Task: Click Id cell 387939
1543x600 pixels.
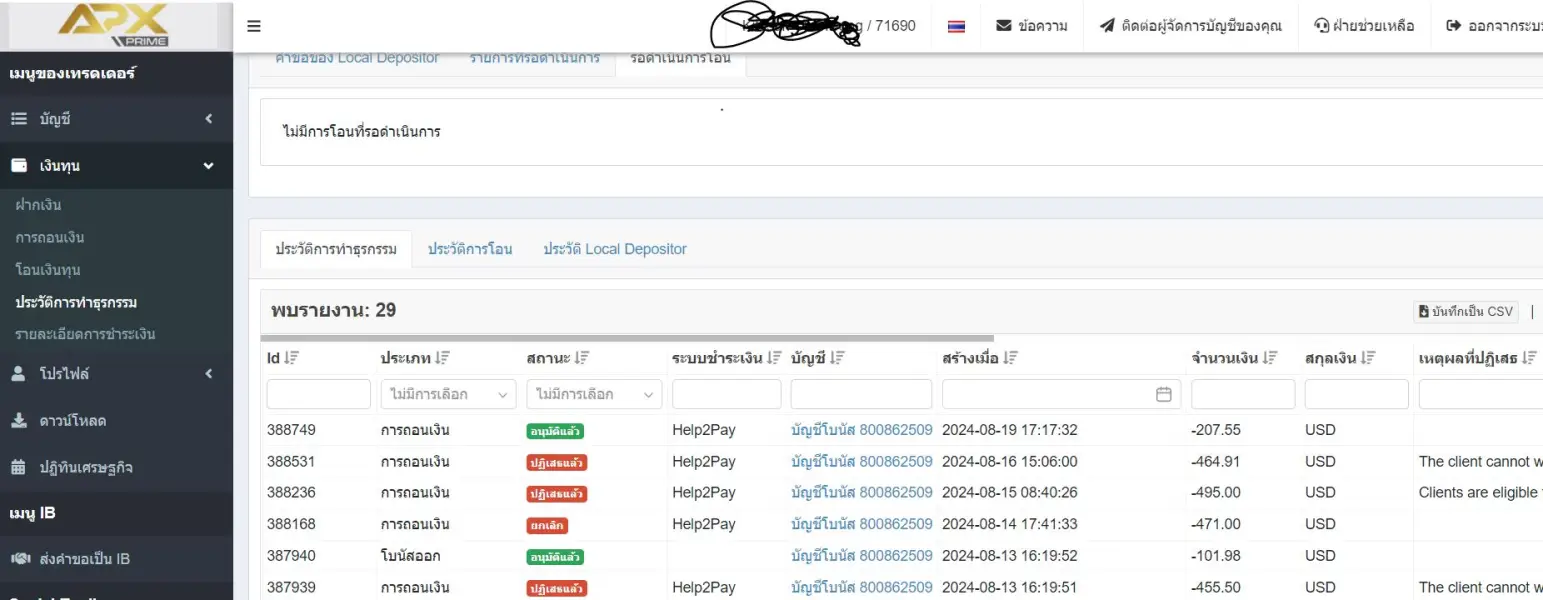Action: pos(291,587)
